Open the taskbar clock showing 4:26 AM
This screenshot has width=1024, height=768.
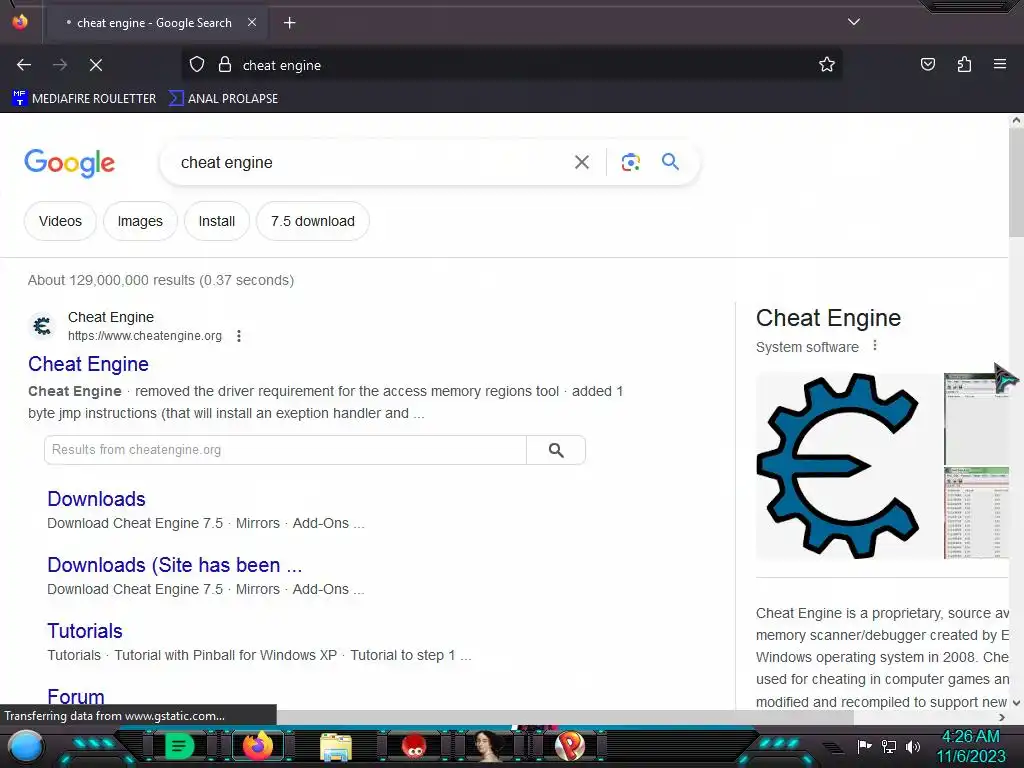coord(971,746)
